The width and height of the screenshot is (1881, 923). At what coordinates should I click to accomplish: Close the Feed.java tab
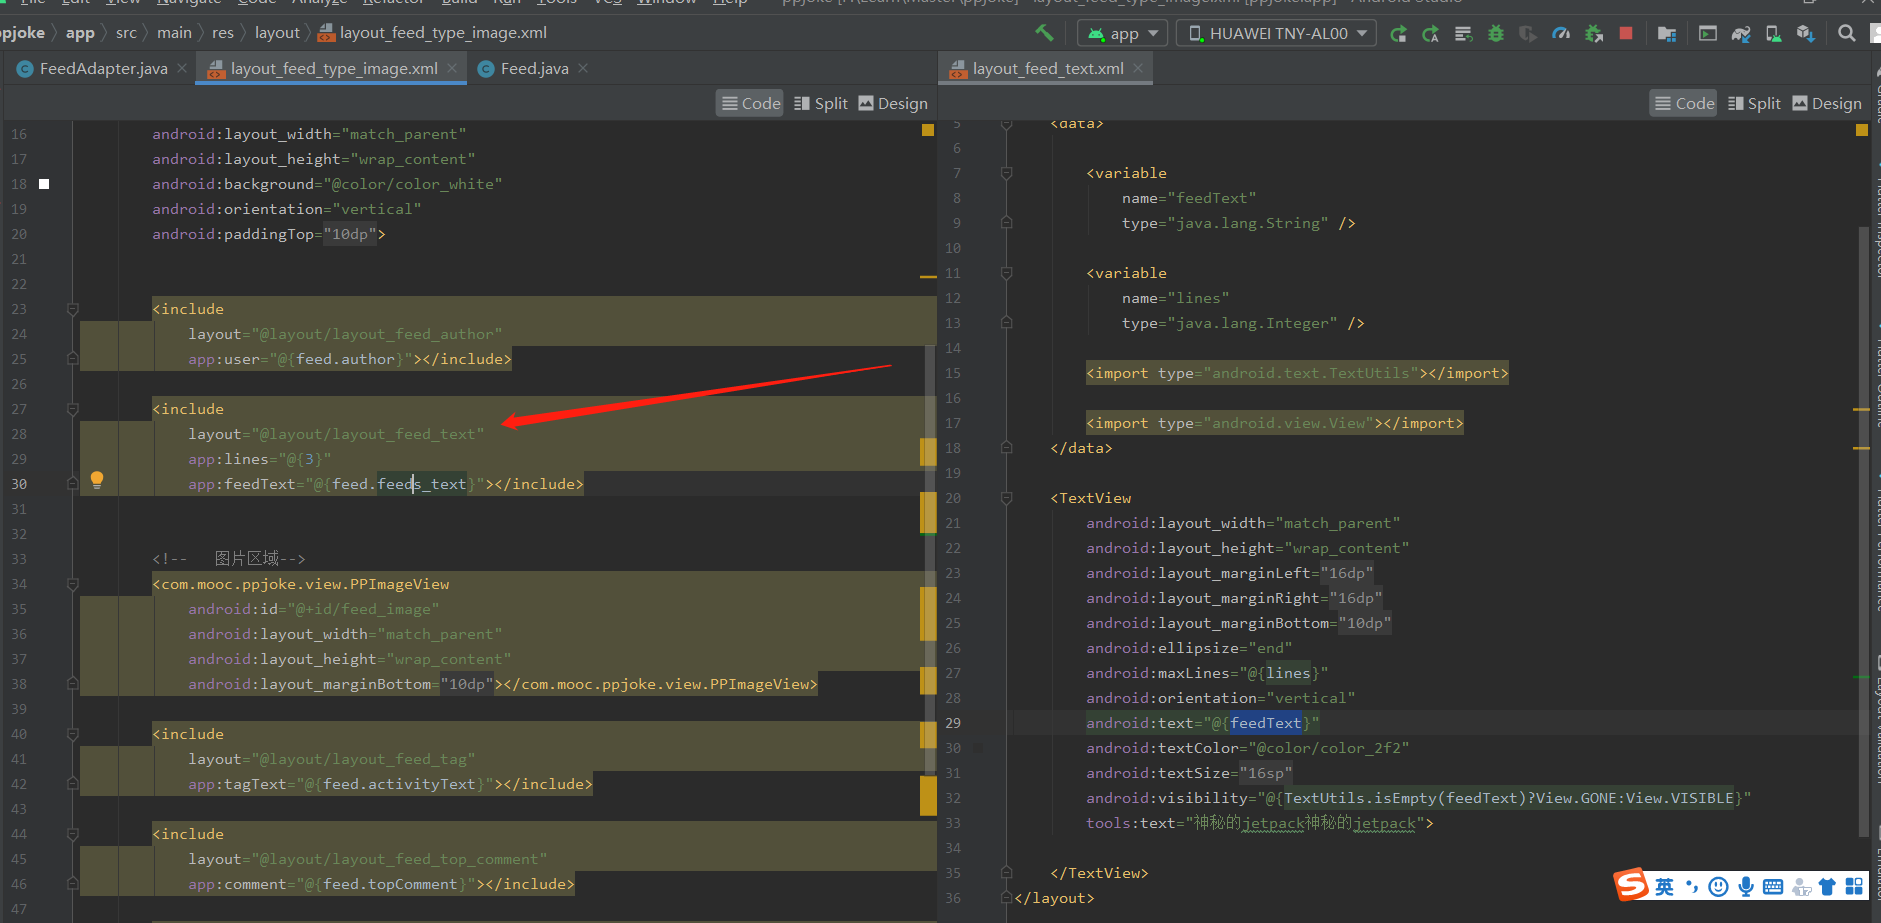tap(583, 68)
